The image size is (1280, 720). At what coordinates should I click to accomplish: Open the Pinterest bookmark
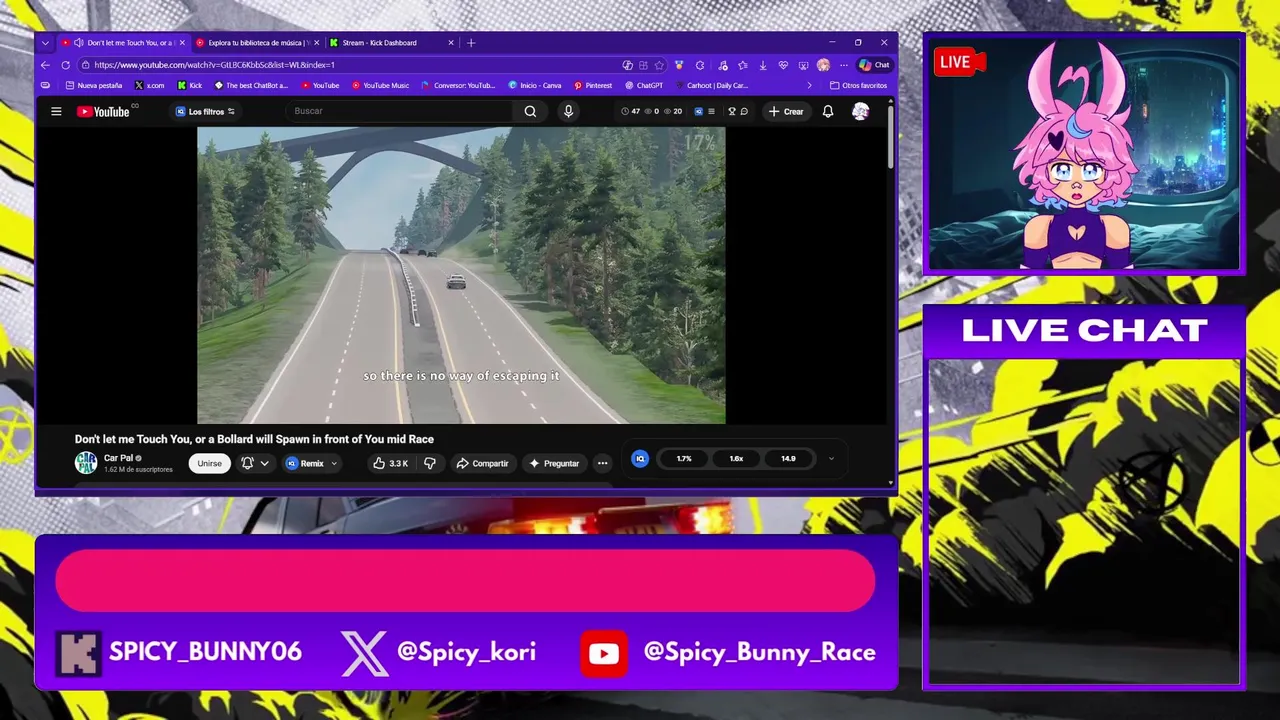coord(593,85)
